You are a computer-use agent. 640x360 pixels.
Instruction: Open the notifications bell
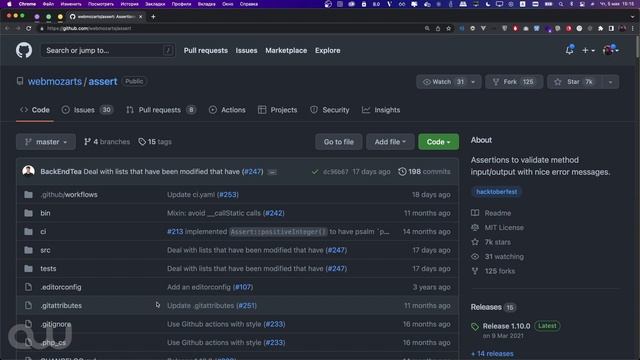[x=569, y=50]
